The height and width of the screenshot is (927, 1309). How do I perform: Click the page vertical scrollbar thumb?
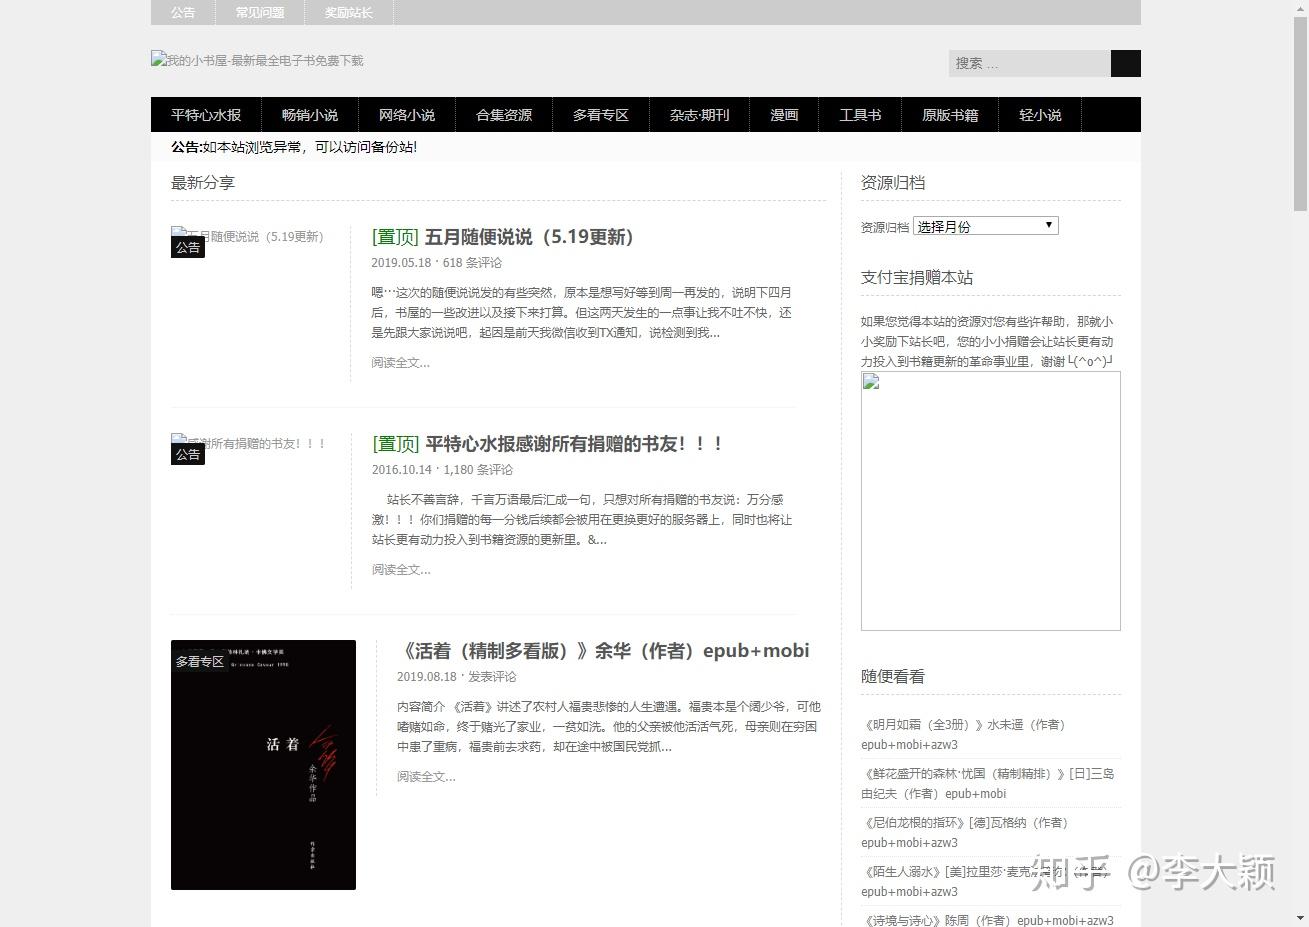point(1300,112)
